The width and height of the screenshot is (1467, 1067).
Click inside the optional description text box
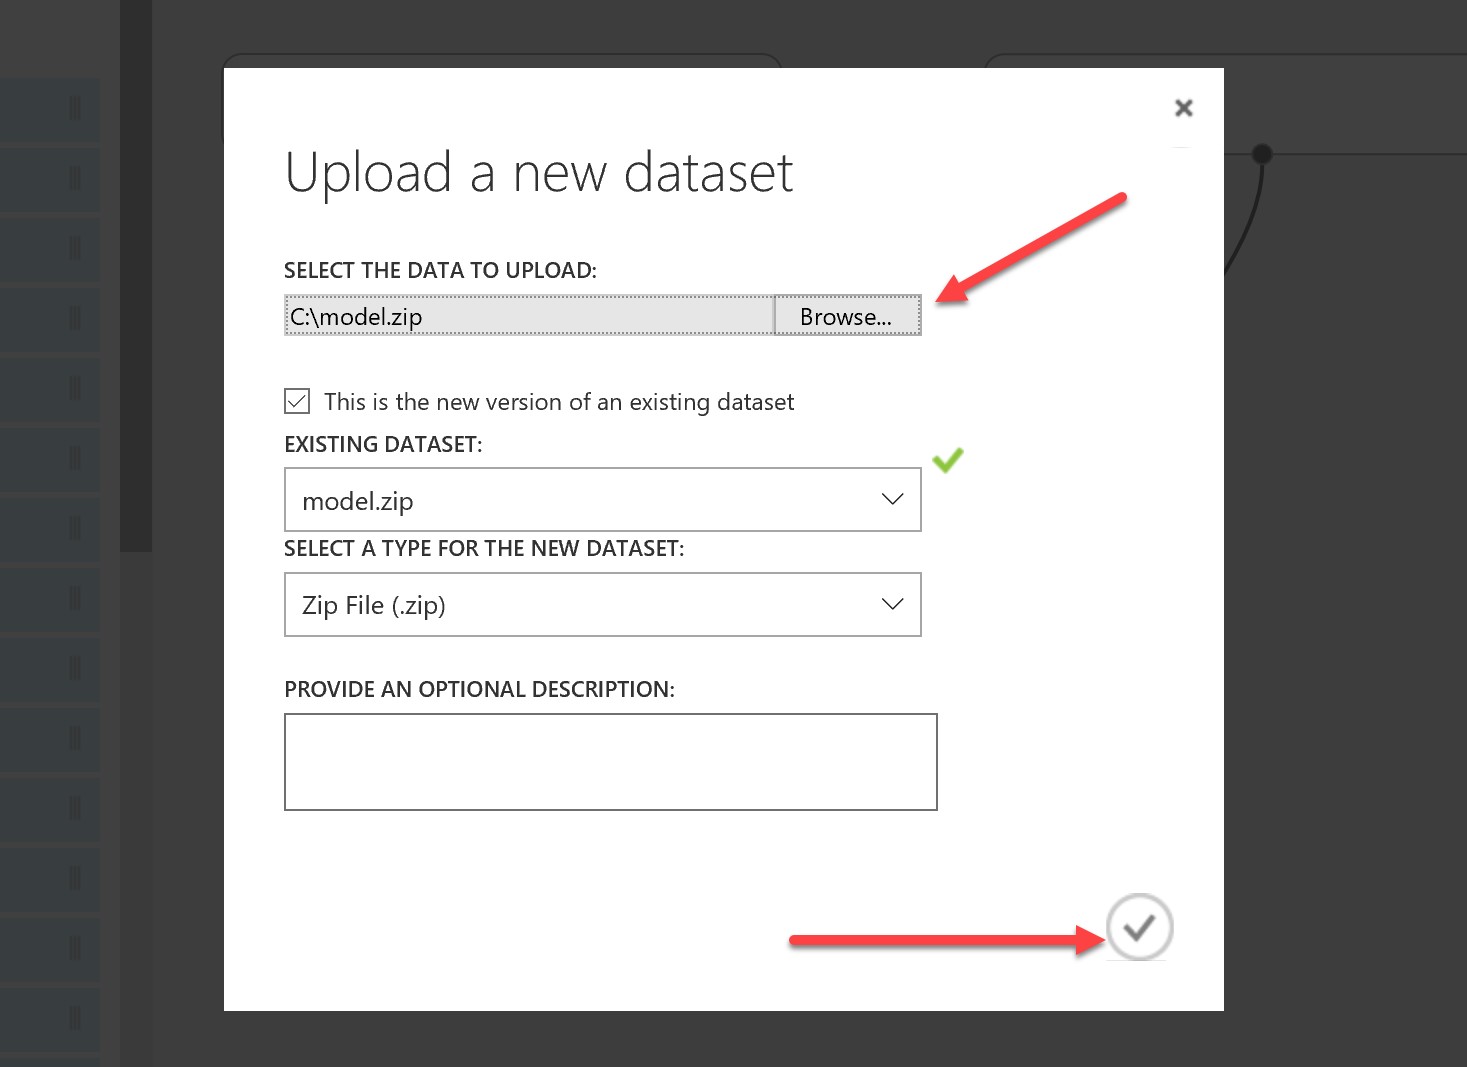610,760
